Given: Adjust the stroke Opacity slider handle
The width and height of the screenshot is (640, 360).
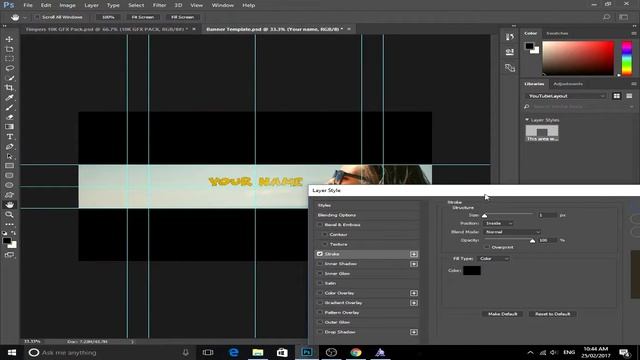Looking at the screenshot, I should (532, 241).
